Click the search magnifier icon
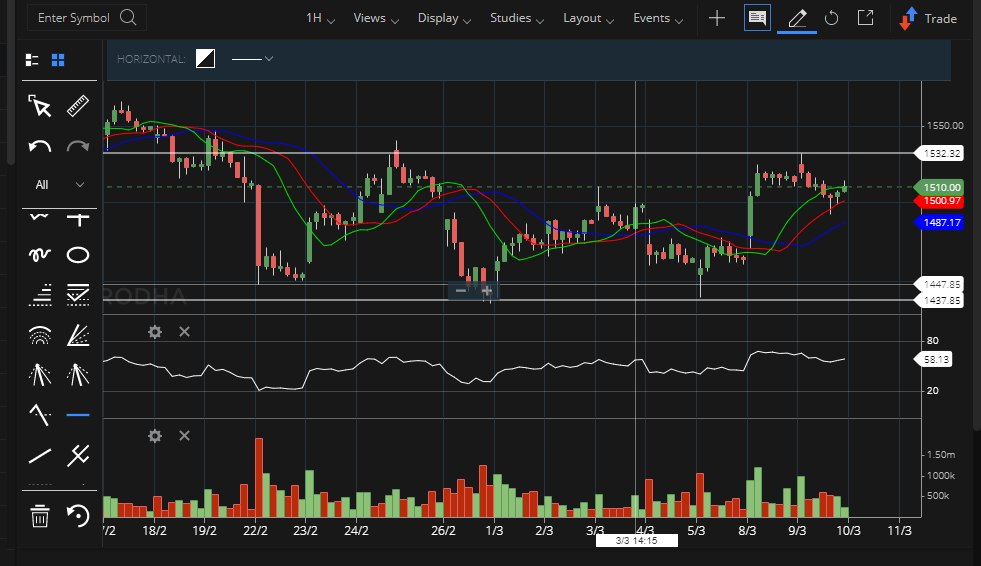This screenshot has height=566, width=981. (x=128, y=18)
